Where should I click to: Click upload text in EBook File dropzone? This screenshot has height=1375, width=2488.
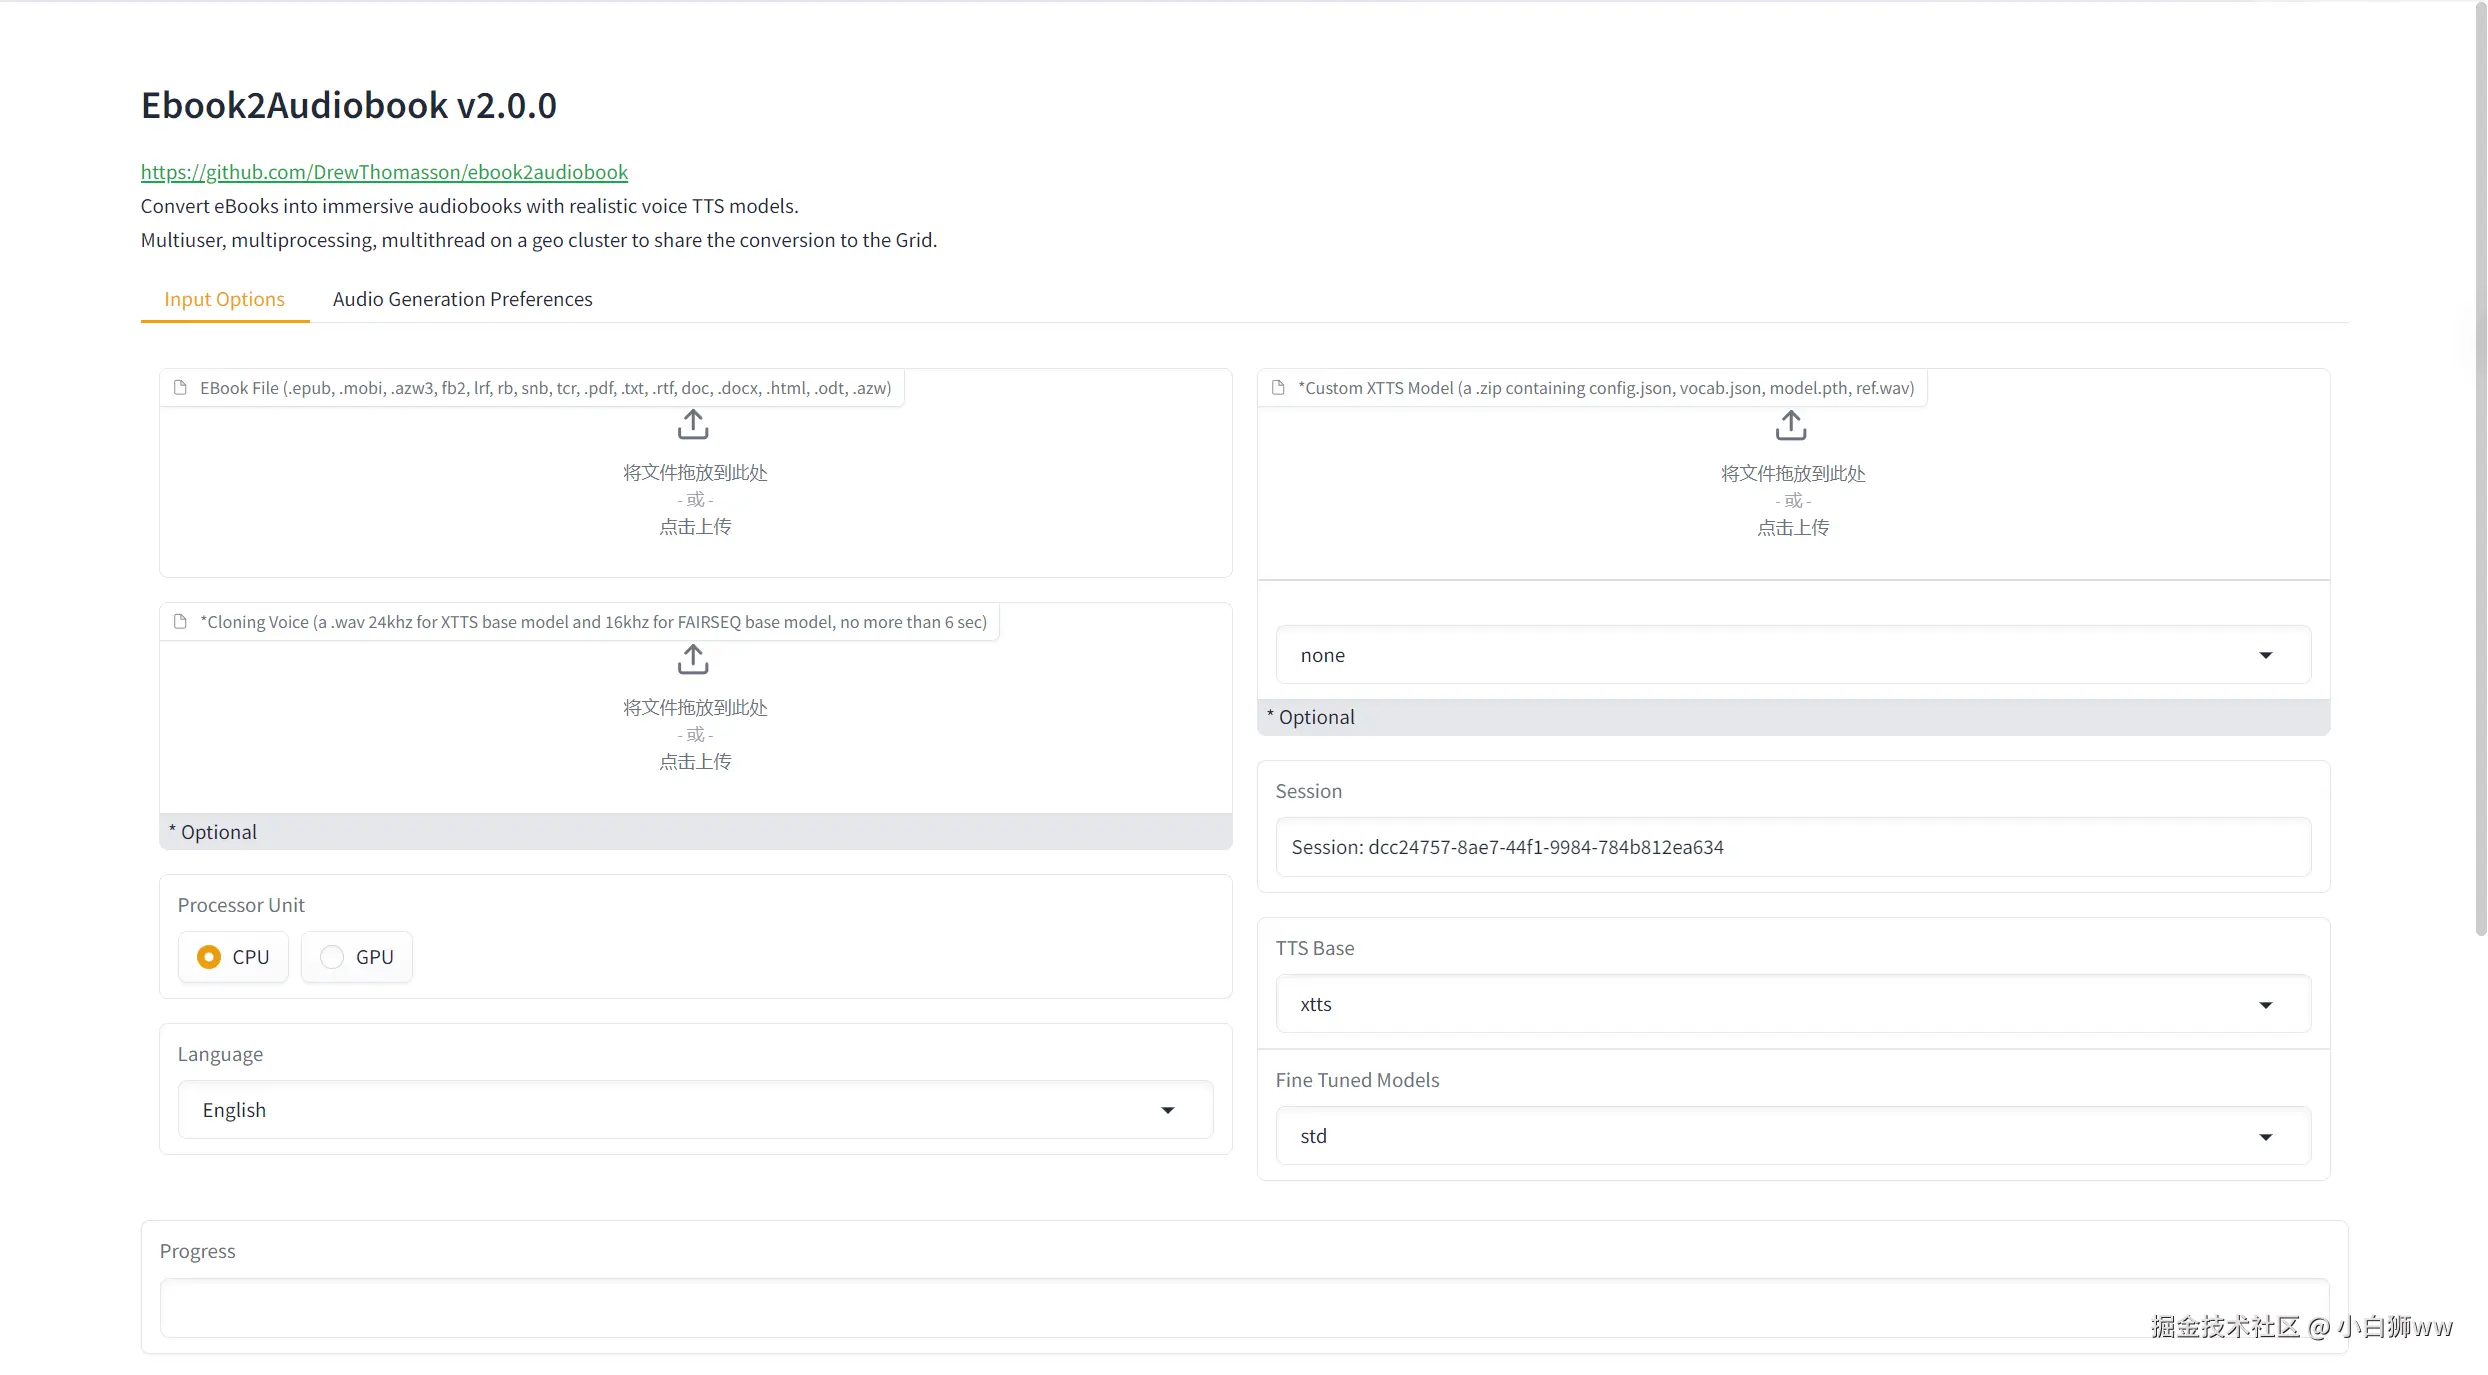click(x=695, y=527)
